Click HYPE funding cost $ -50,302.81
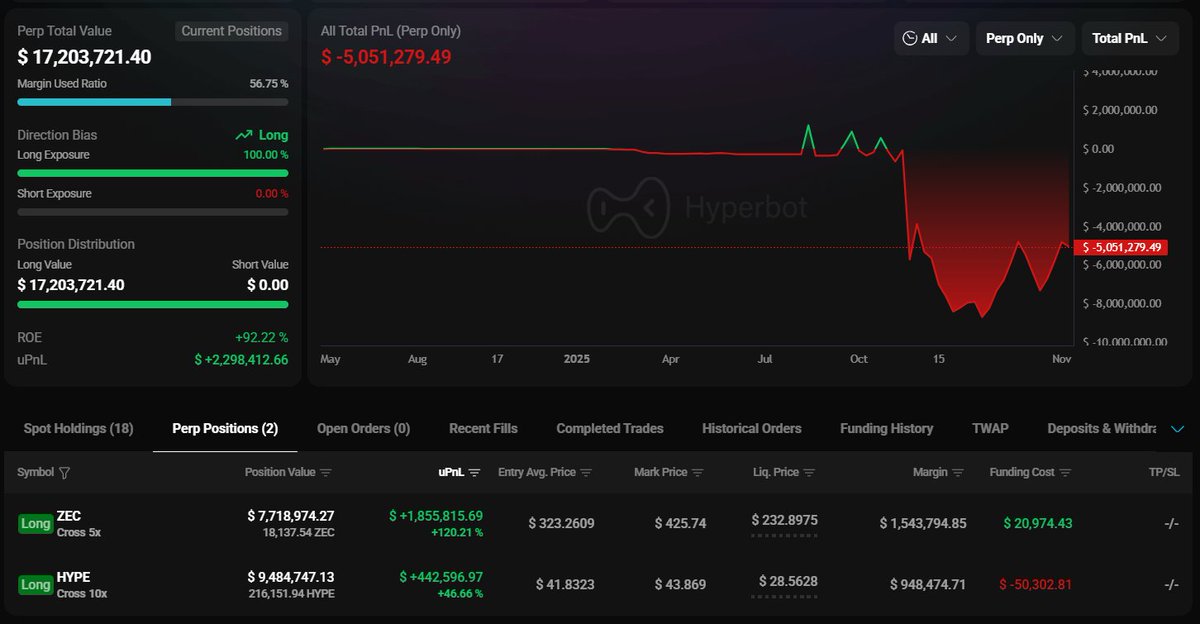The width and height of the screenshot is (1200, 624). pyautogui.click(x=1035, y=584)
